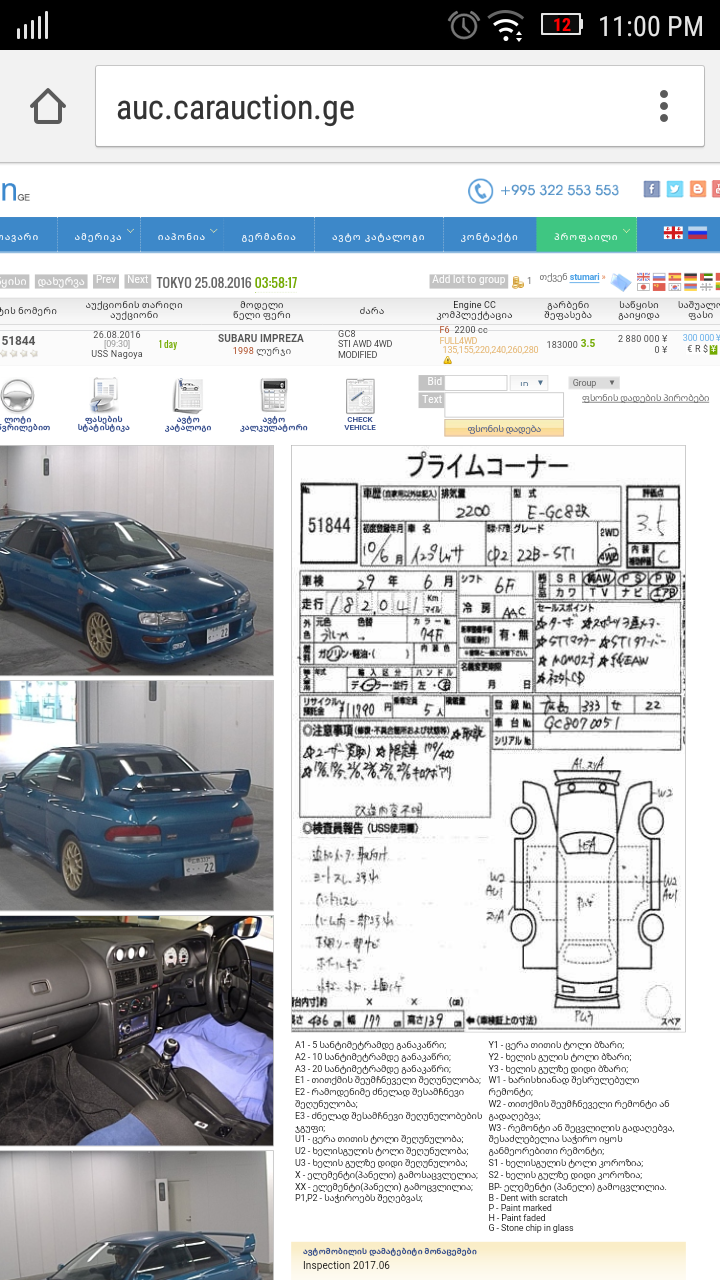Viewport: 720px width, 1280px height.
Task: Open the კონტაქტი menu item
Action: click(x=489, y=237)
